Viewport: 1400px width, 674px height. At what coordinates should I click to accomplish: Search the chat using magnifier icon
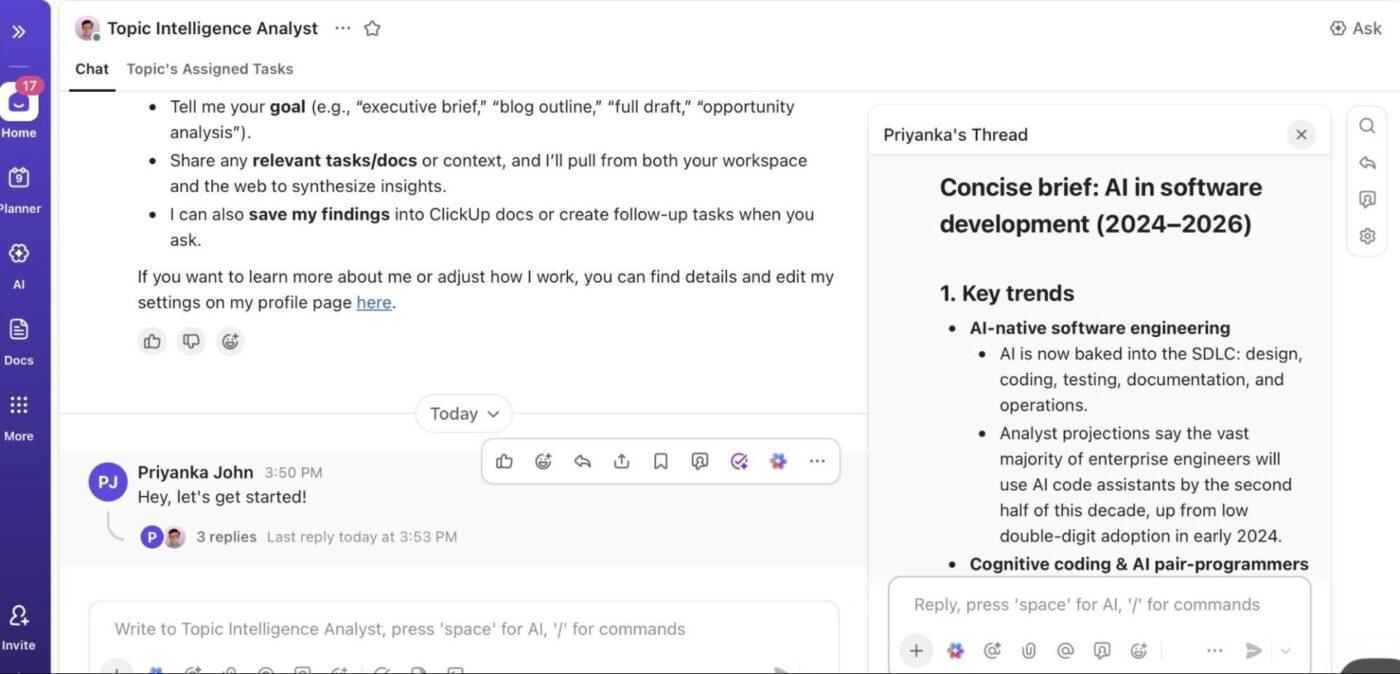[1367, 126]
